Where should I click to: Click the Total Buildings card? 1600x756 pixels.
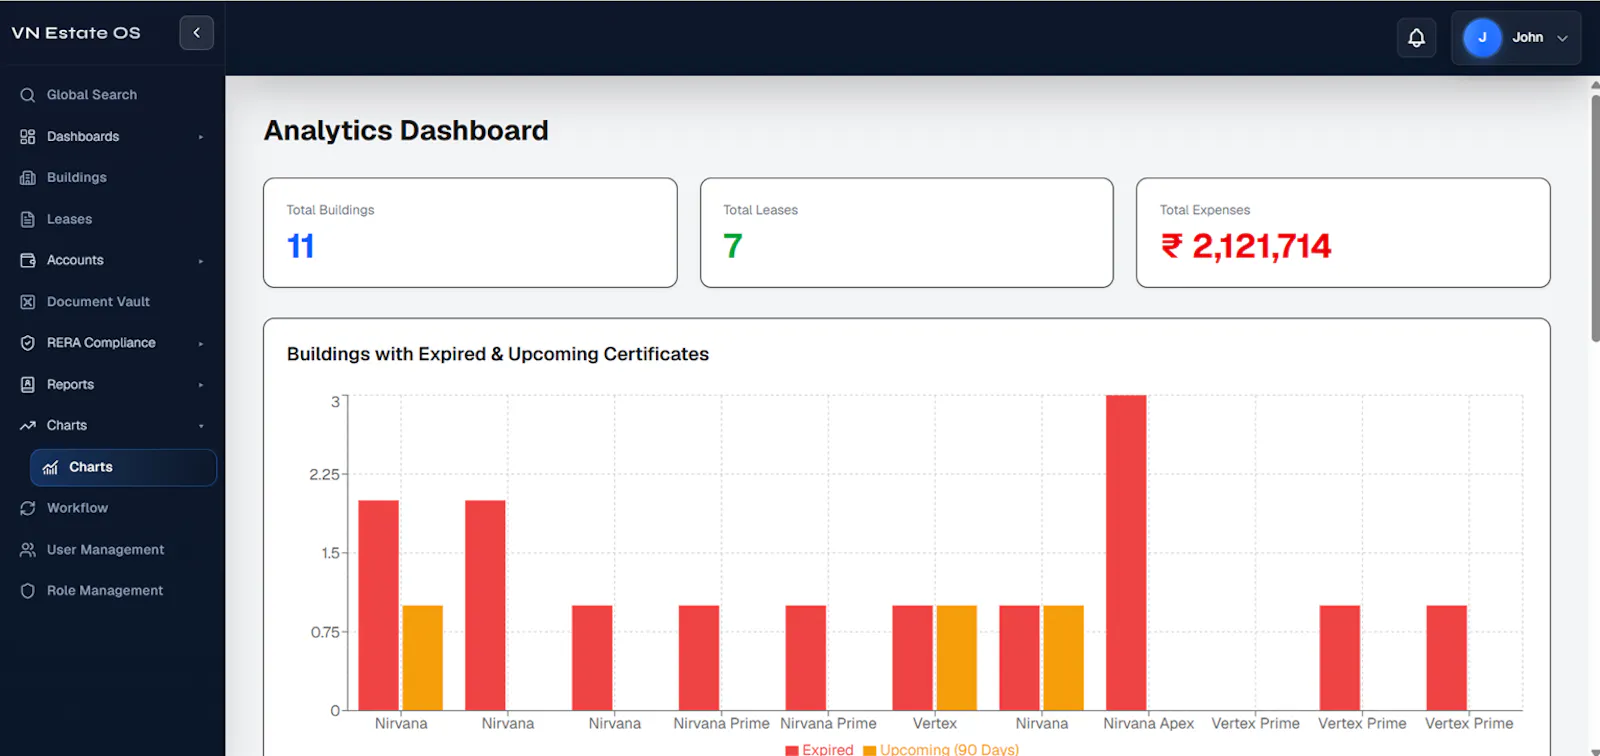(x=470, y=233)
